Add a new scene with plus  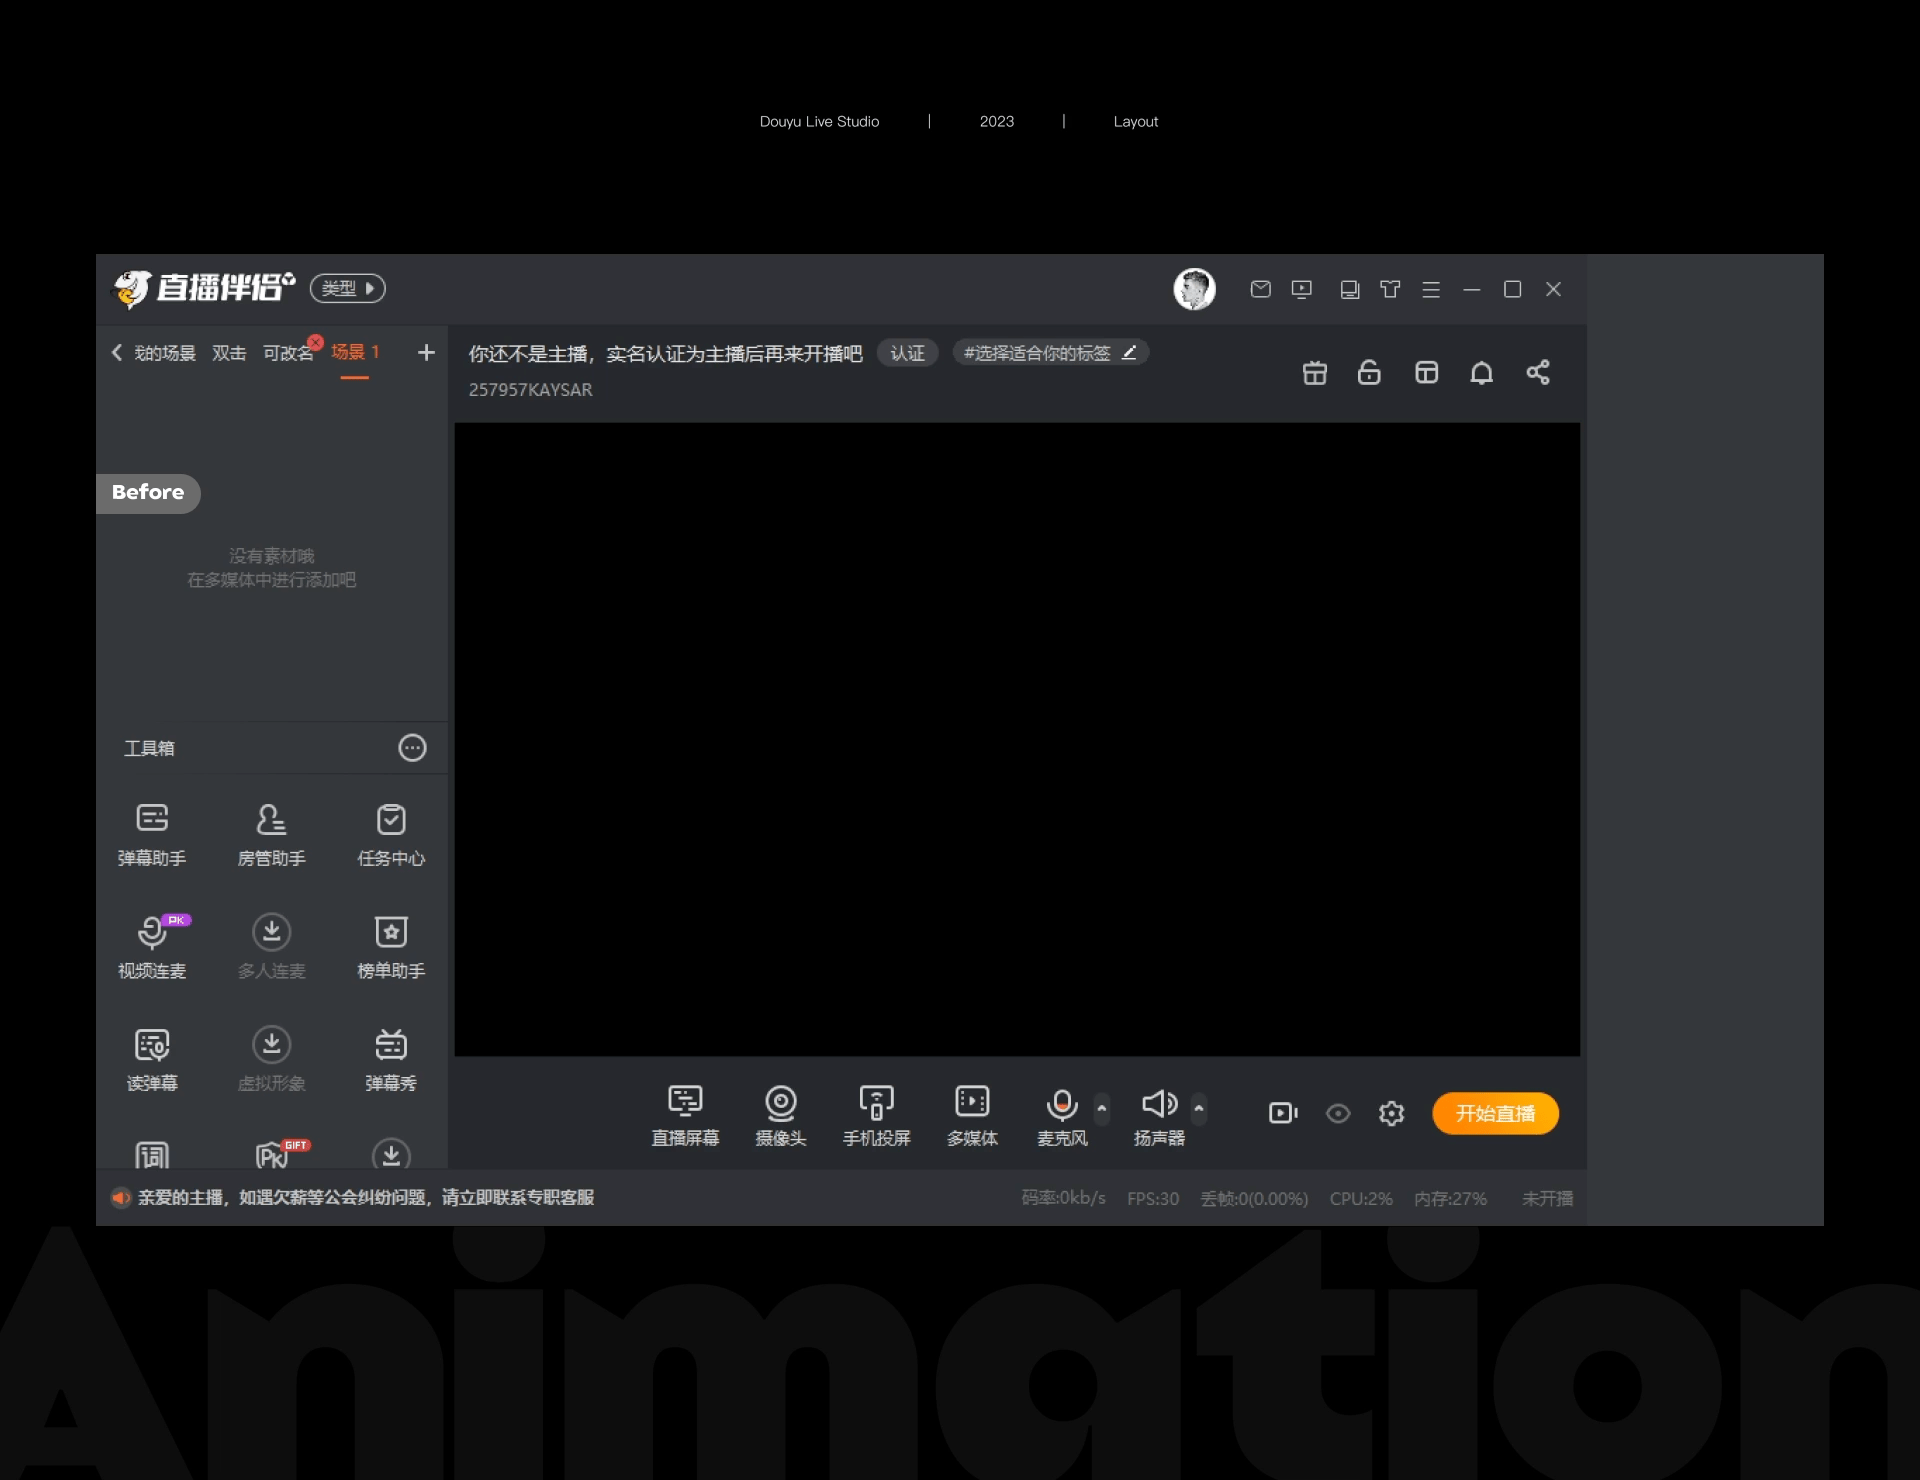(x=426, y=352)
